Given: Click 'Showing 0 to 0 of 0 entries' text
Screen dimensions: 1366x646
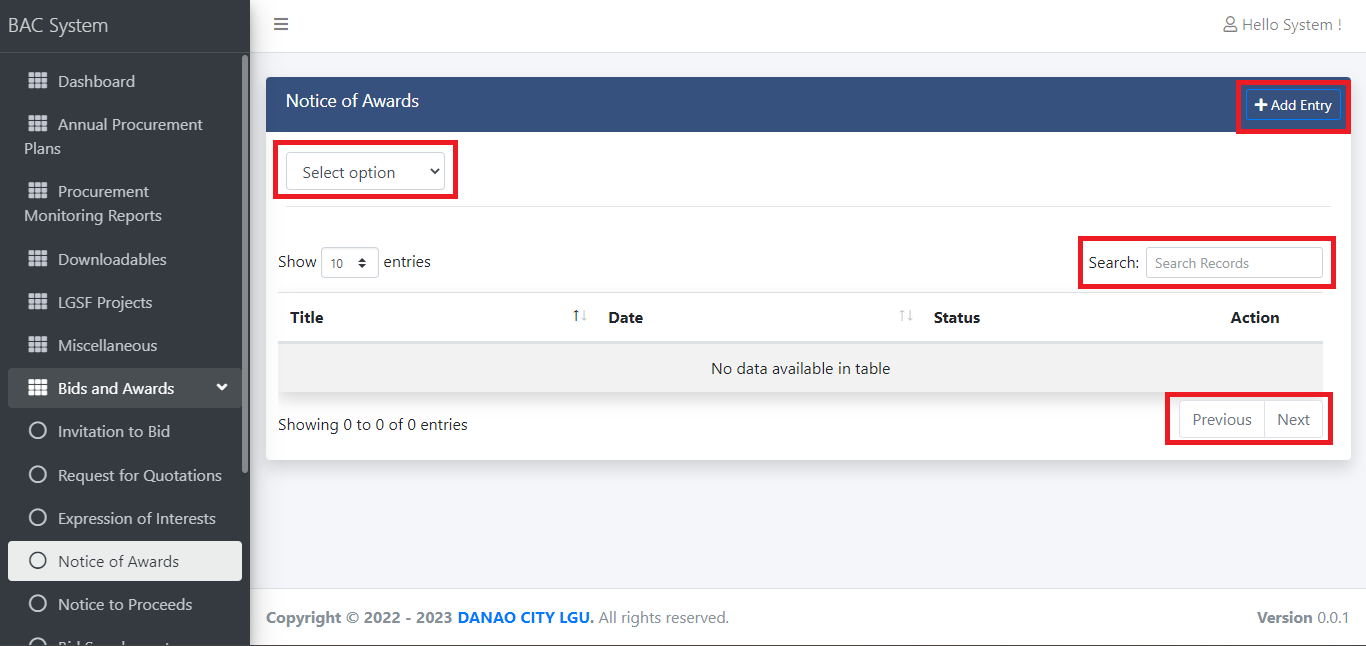Looking at the screenshot, I should (x=373, y=424).
